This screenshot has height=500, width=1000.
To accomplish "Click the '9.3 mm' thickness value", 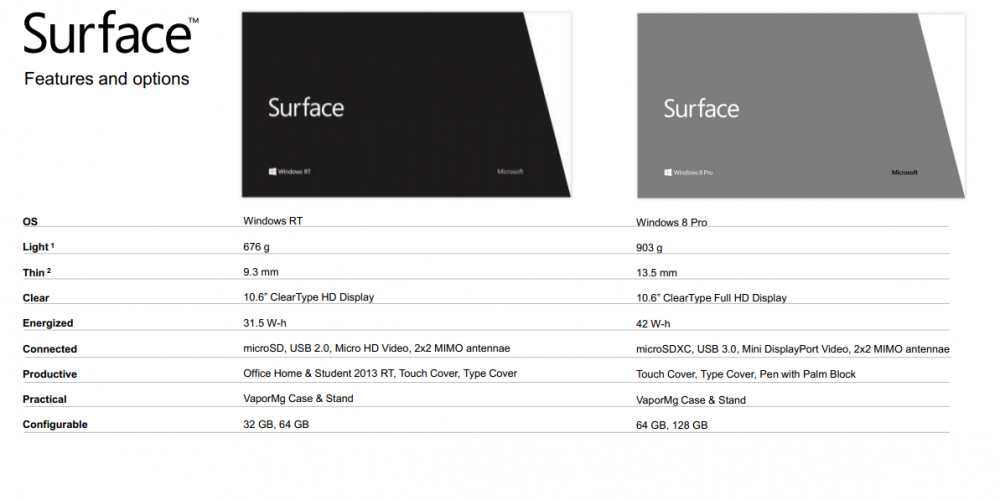I will click(x=261, y=272).
